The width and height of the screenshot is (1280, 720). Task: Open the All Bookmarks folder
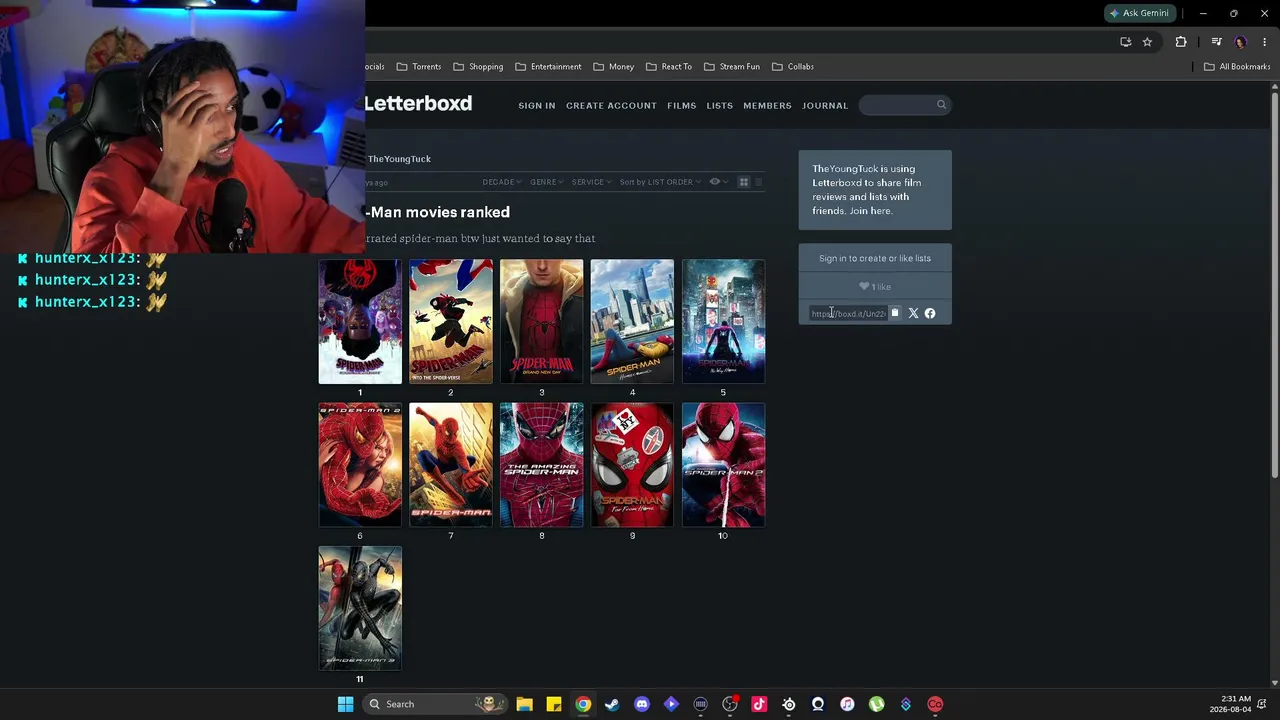pos(1237,67)
